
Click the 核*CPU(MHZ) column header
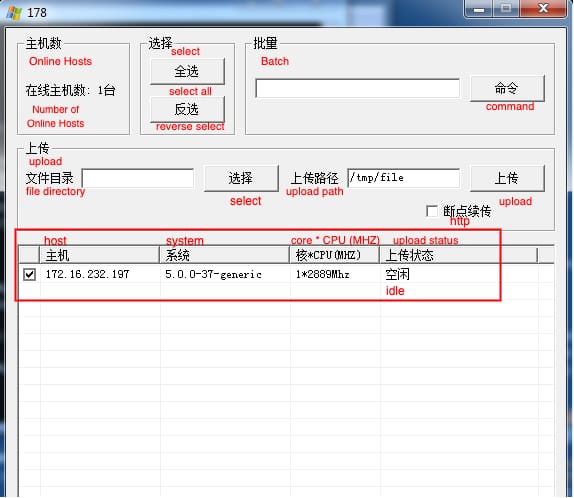point(335,255)
